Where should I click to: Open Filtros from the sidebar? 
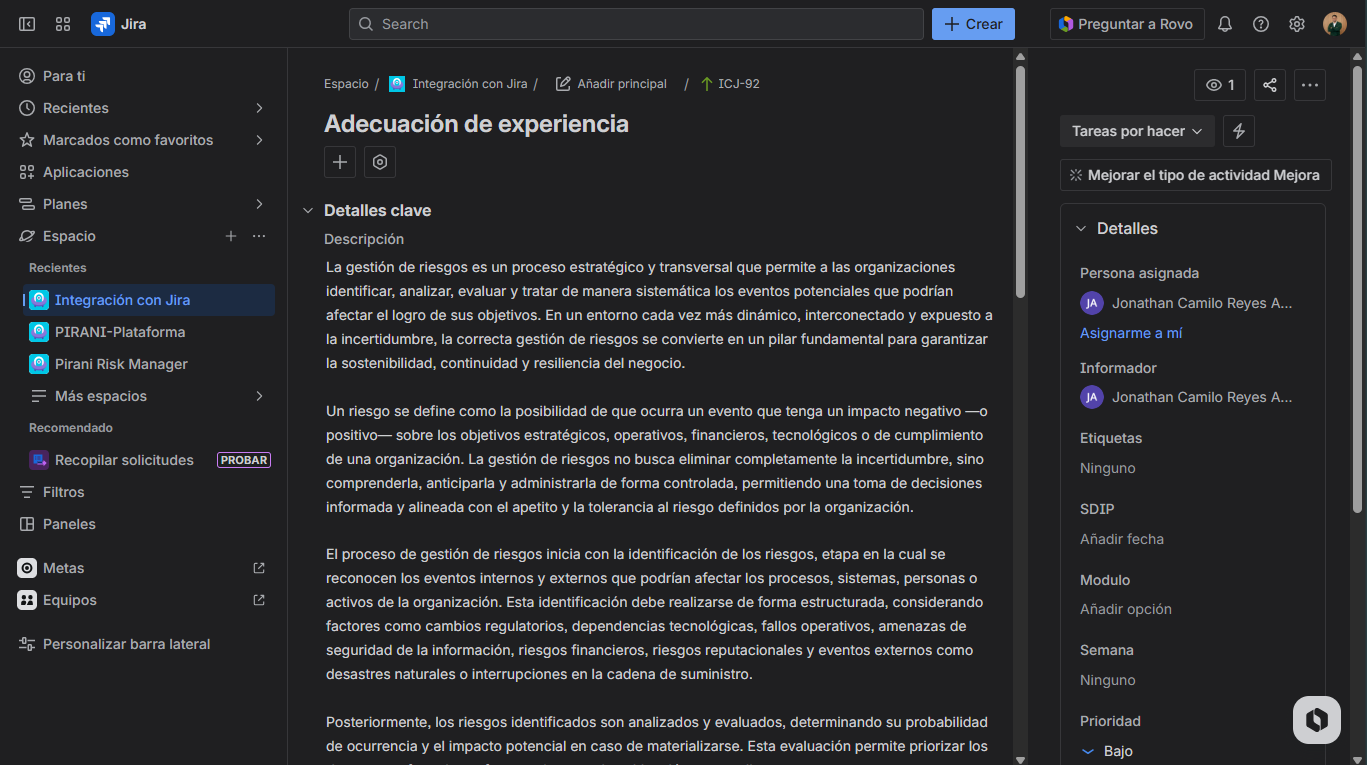tap(64, 492)
